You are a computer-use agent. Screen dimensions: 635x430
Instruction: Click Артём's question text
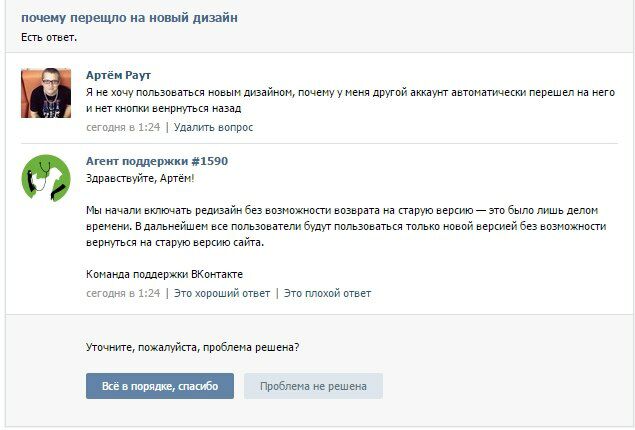click(x=350, y=100)
